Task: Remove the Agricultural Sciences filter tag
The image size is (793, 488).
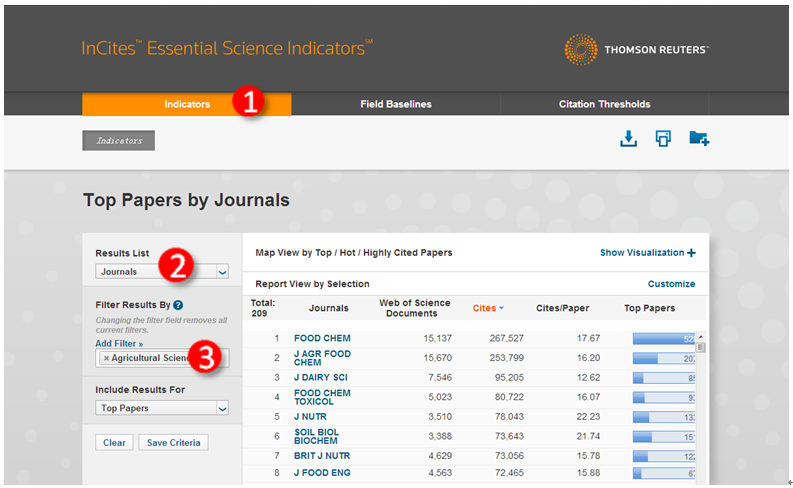Action: pos(106,358)
